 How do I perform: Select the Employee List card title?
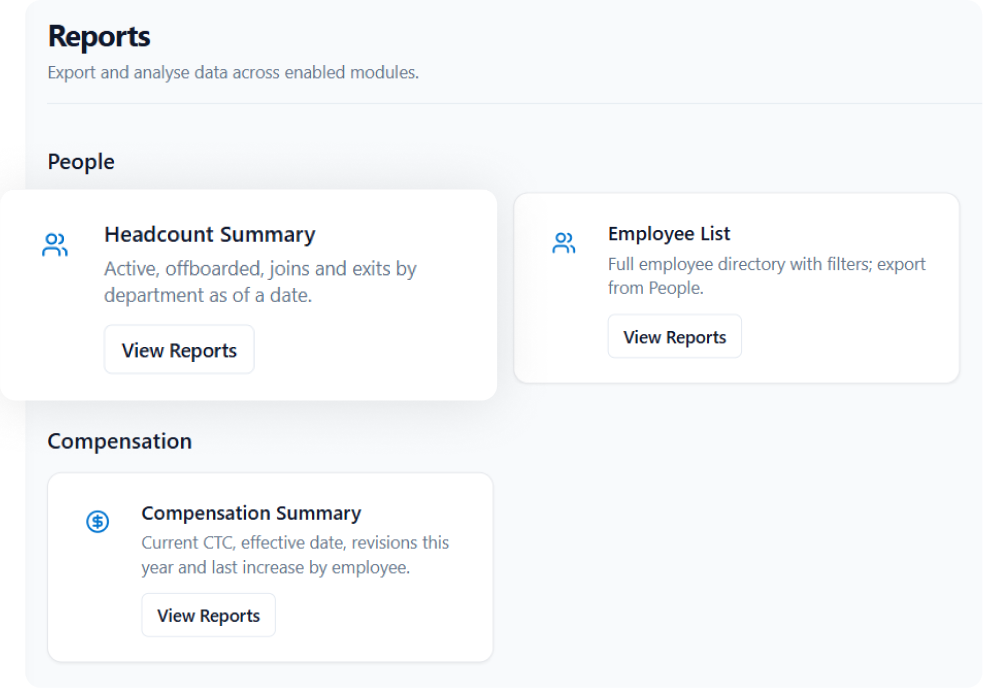coord(669,233)
